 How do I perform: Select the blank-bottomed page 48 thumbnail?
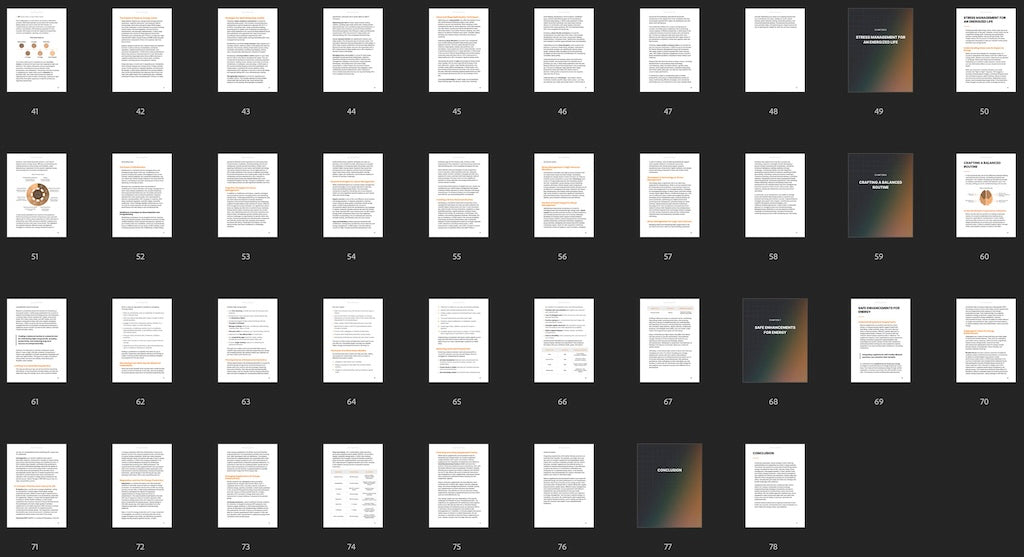[x=774, y=50]
